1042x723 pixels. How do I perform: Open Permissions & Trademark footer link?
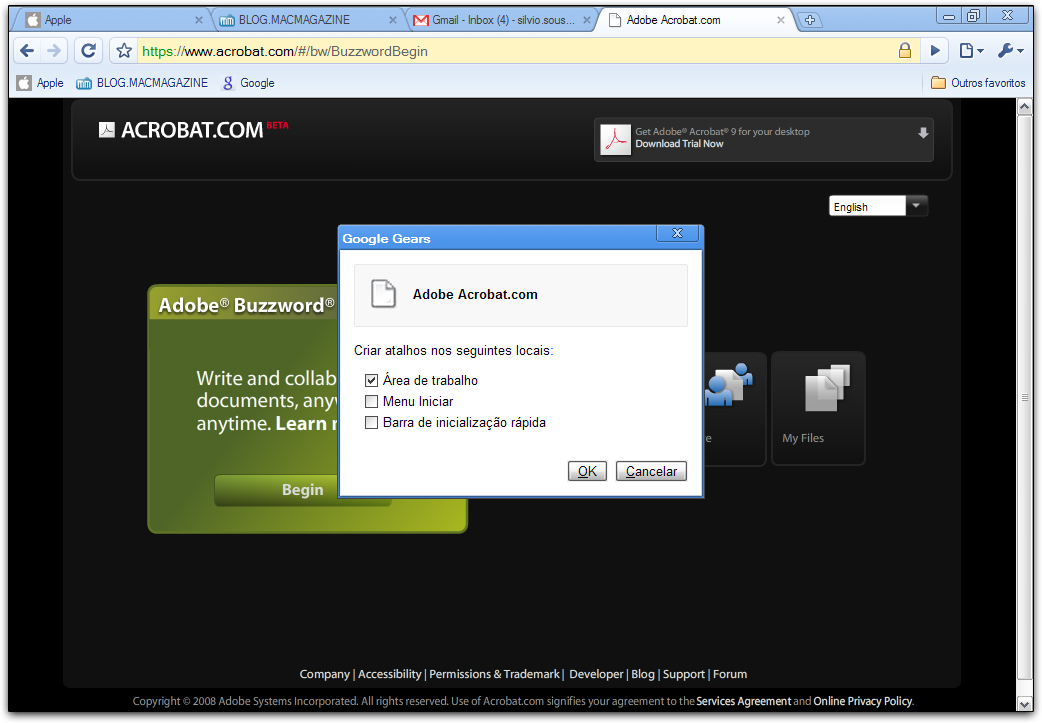(494, 674)
